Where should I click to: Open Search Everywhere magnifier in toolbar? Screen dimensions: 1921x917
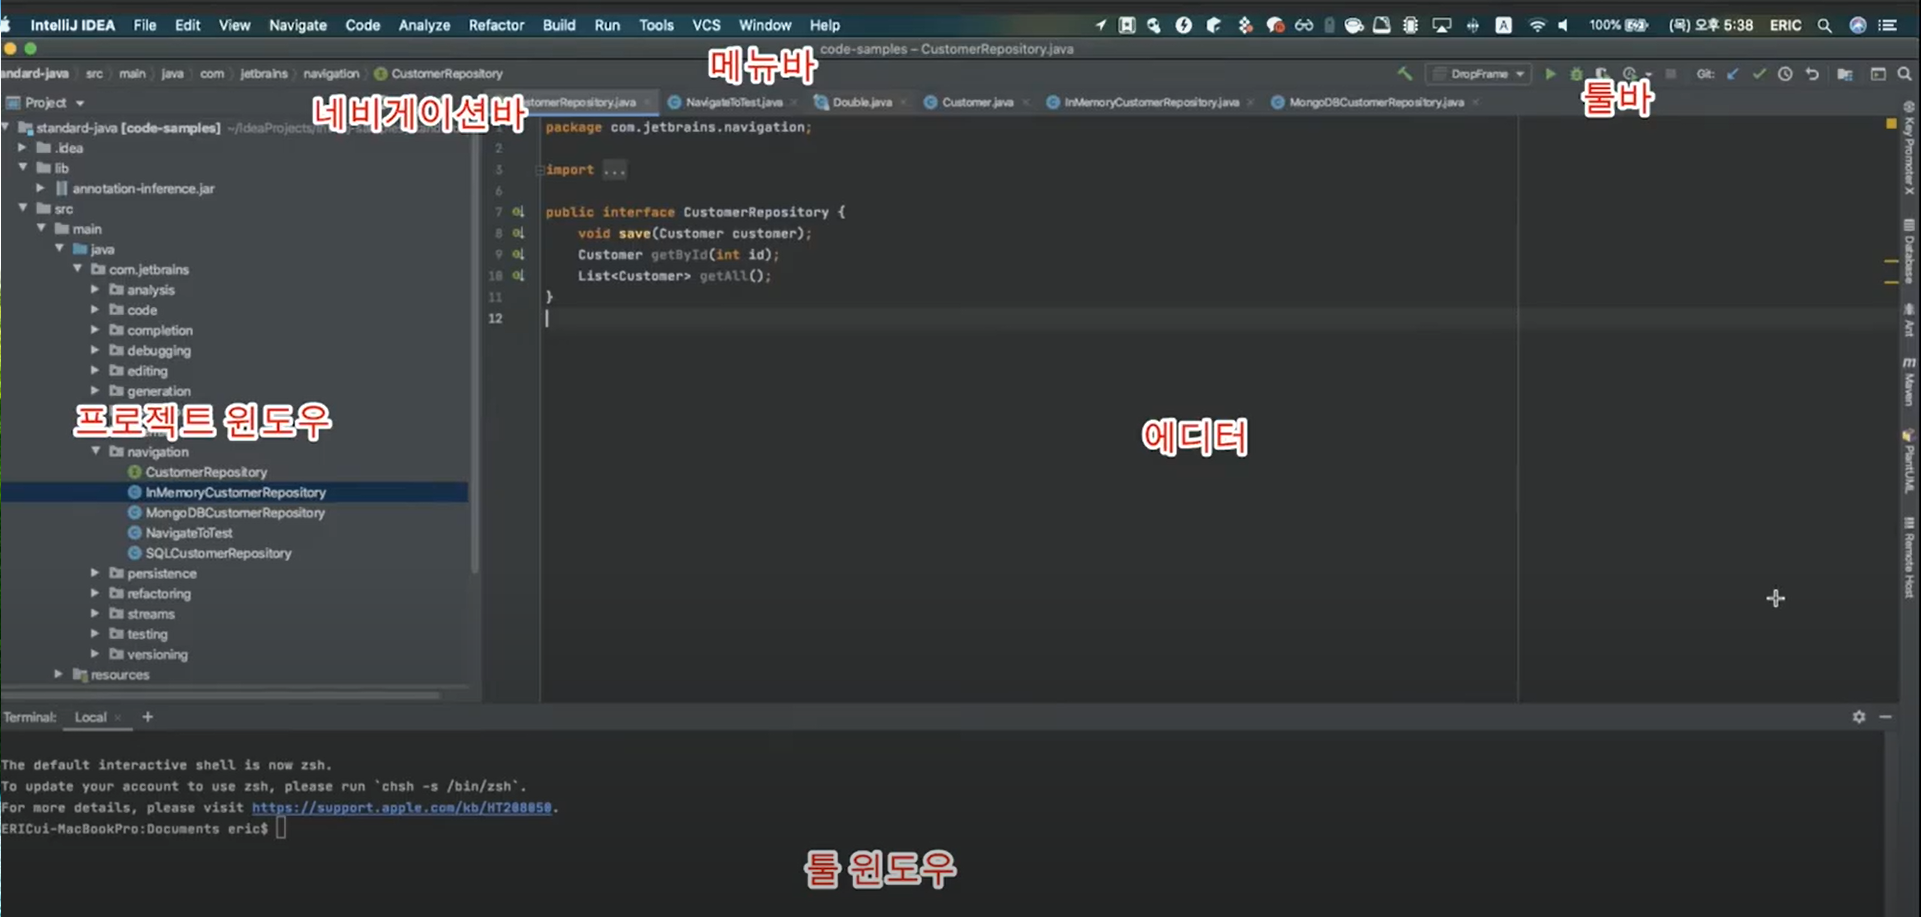pyautogui.click(x=1904, y=74)
